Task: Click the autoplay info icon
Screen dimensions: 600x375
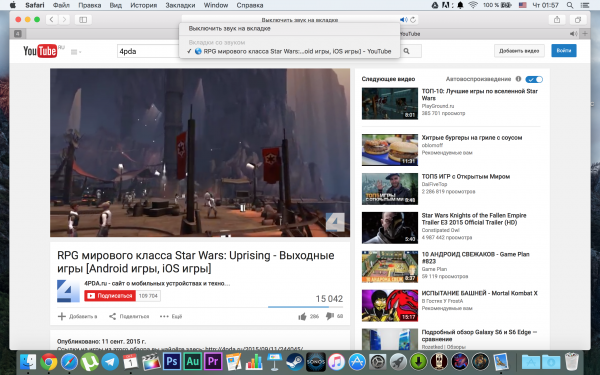Action: point(518,79)
